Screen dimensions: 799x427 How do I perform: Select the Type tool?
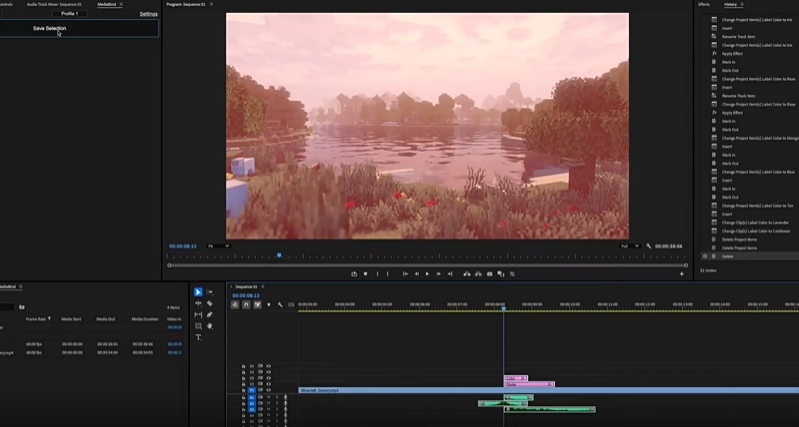[x=198, y=337]
